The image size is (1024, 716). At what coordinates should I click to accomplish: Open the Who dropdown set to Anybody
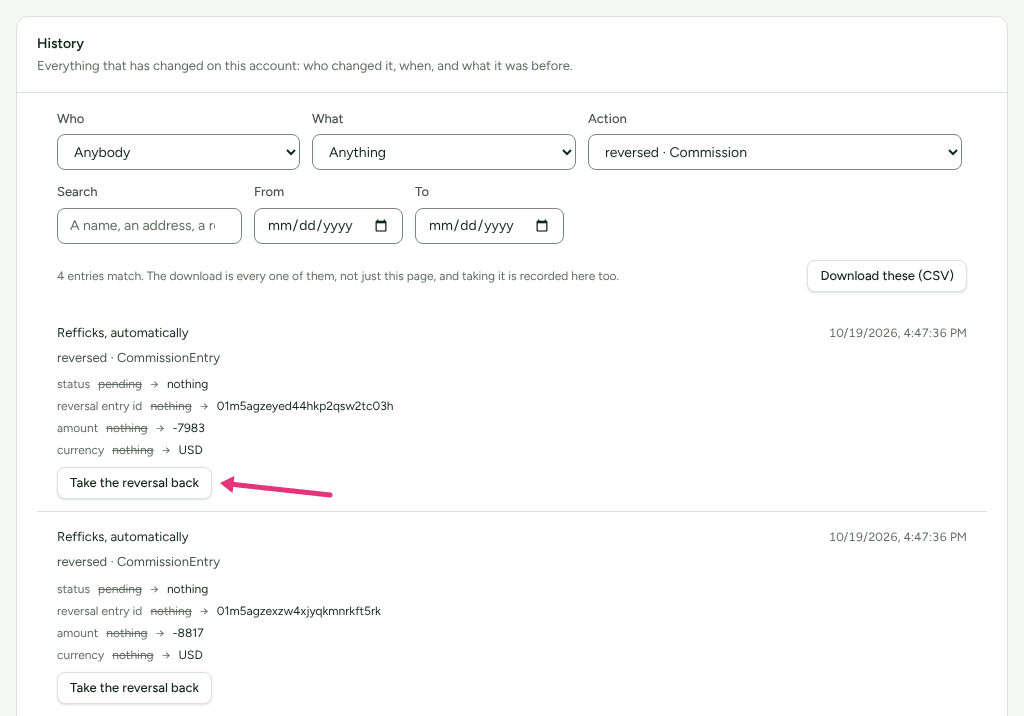178,152
